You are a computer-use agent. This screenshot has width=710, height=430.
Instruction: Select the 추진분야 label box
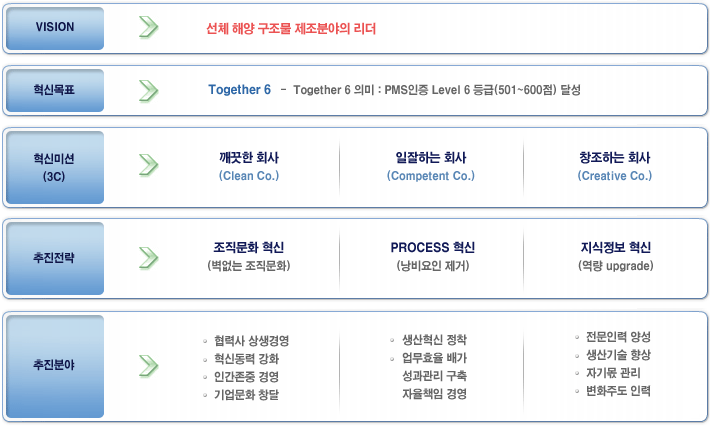pos(55,366)
